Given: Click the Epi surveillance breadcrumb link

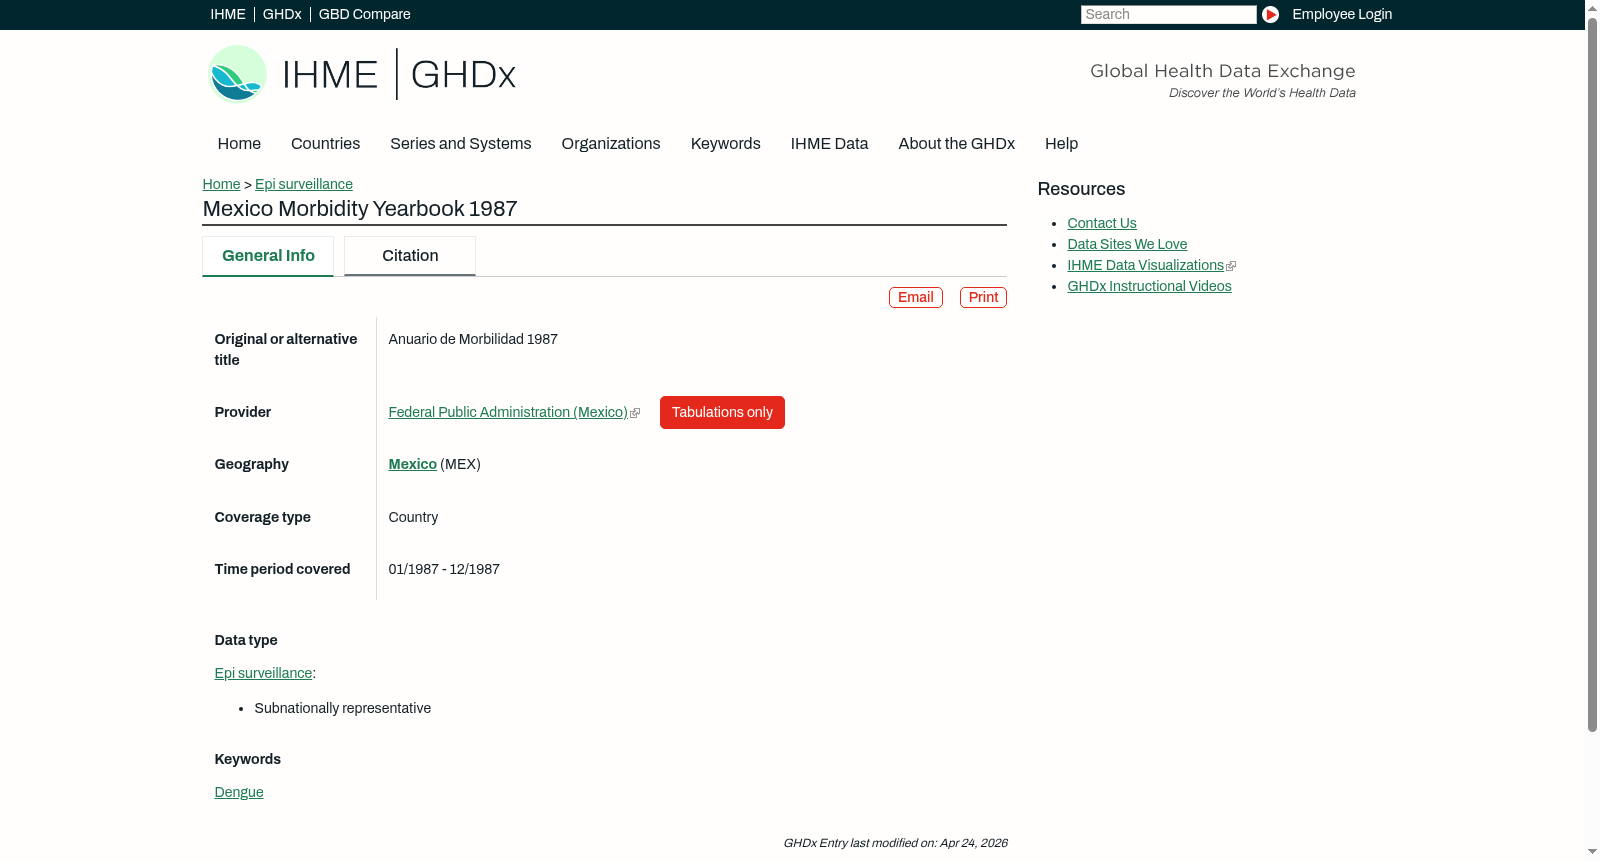Looking at the screenshot, I should (x=304, y=184).
